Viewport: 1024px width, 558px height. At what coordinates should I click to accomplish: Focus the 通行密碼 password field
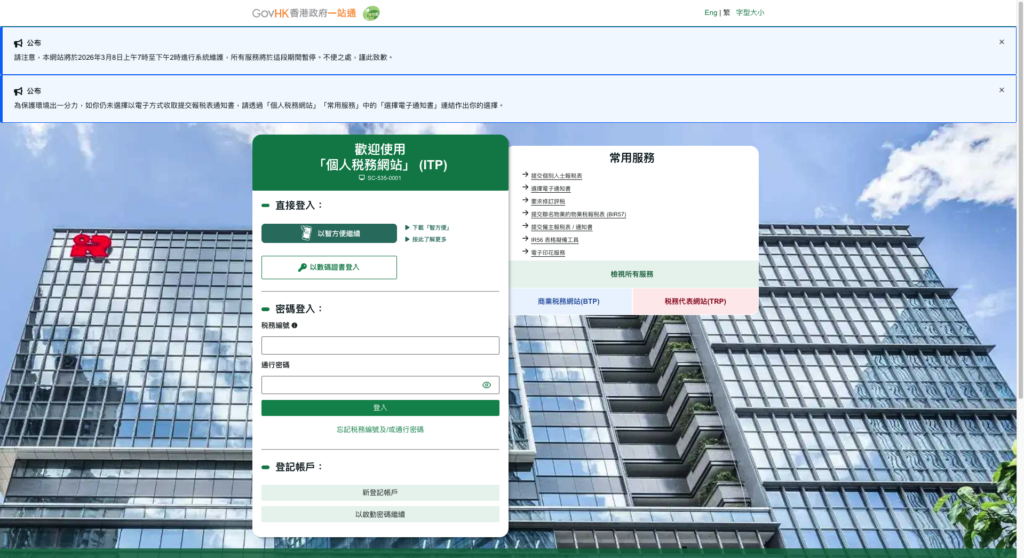380,385
